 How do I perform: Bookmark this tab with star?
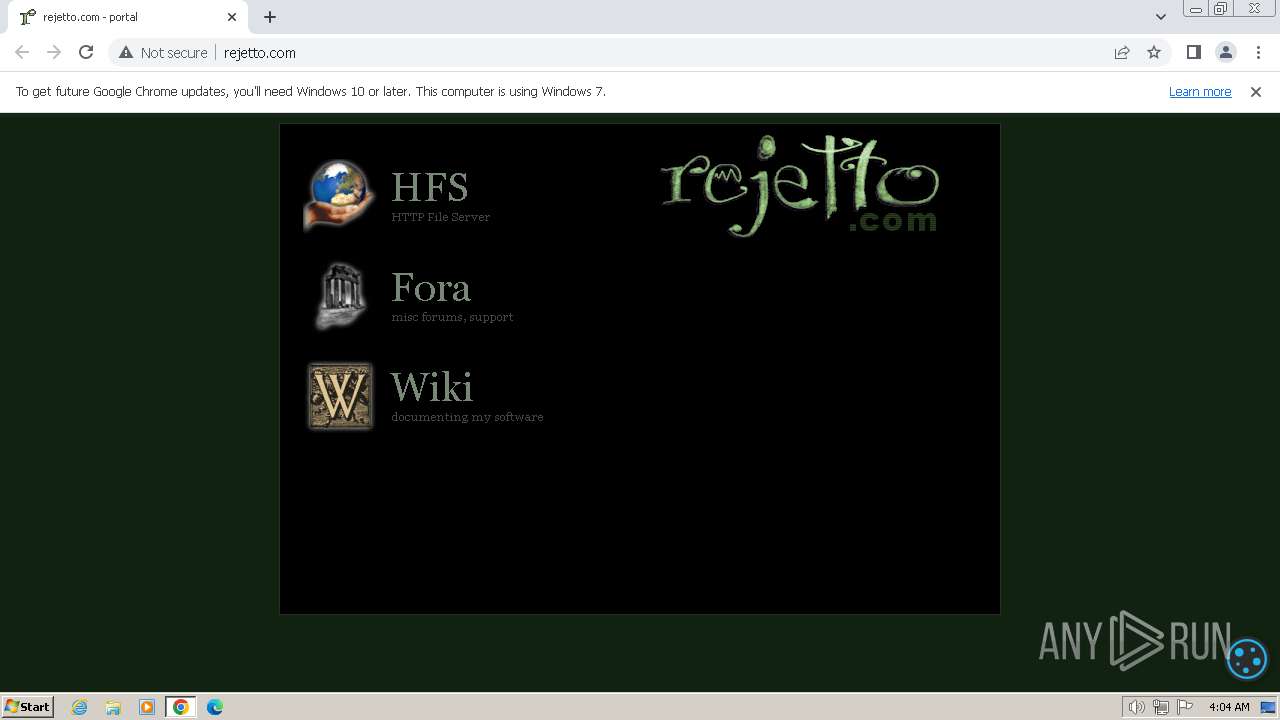click(1154, 52)
